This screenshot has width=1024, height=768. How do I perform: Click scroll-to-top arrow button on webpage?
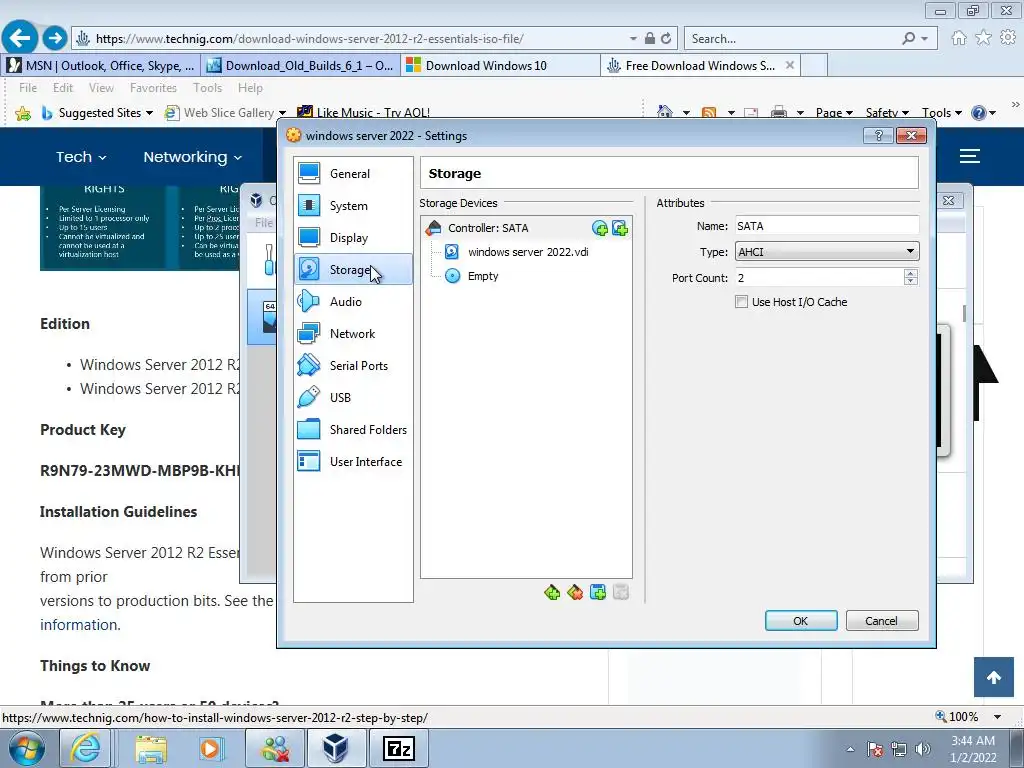point(994,677)
